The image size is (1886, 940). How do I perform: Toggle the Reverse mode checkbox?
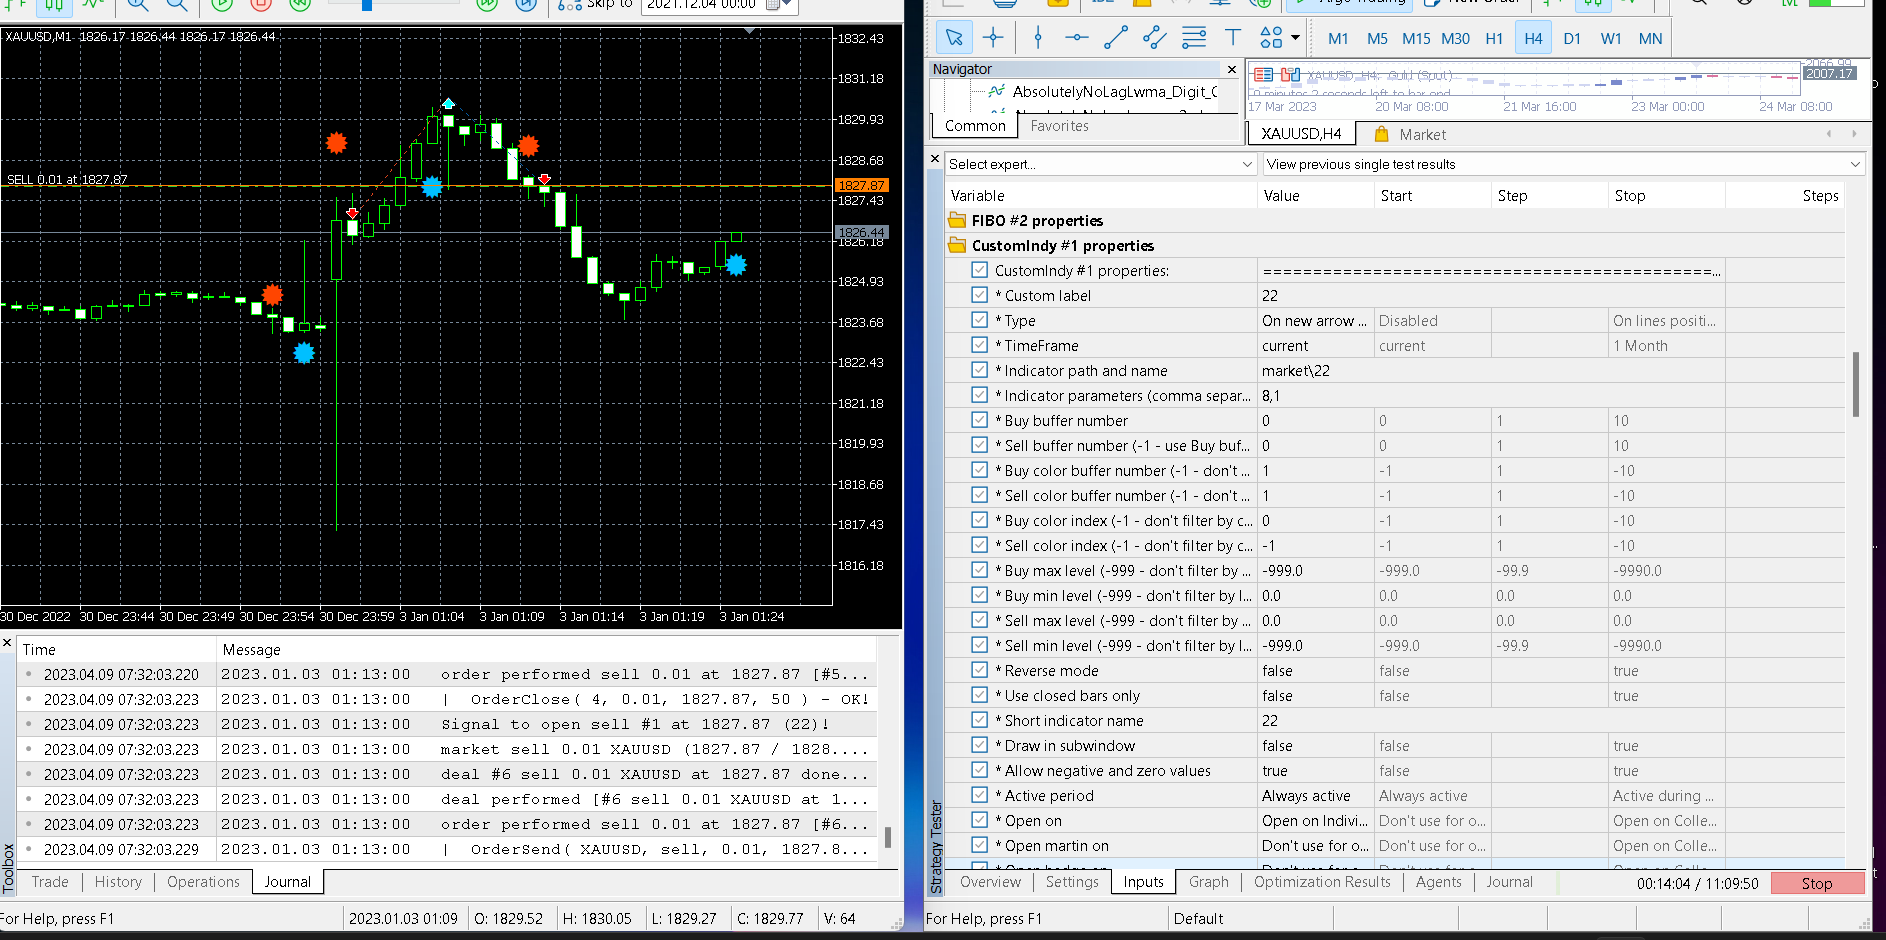coord(980,670)
